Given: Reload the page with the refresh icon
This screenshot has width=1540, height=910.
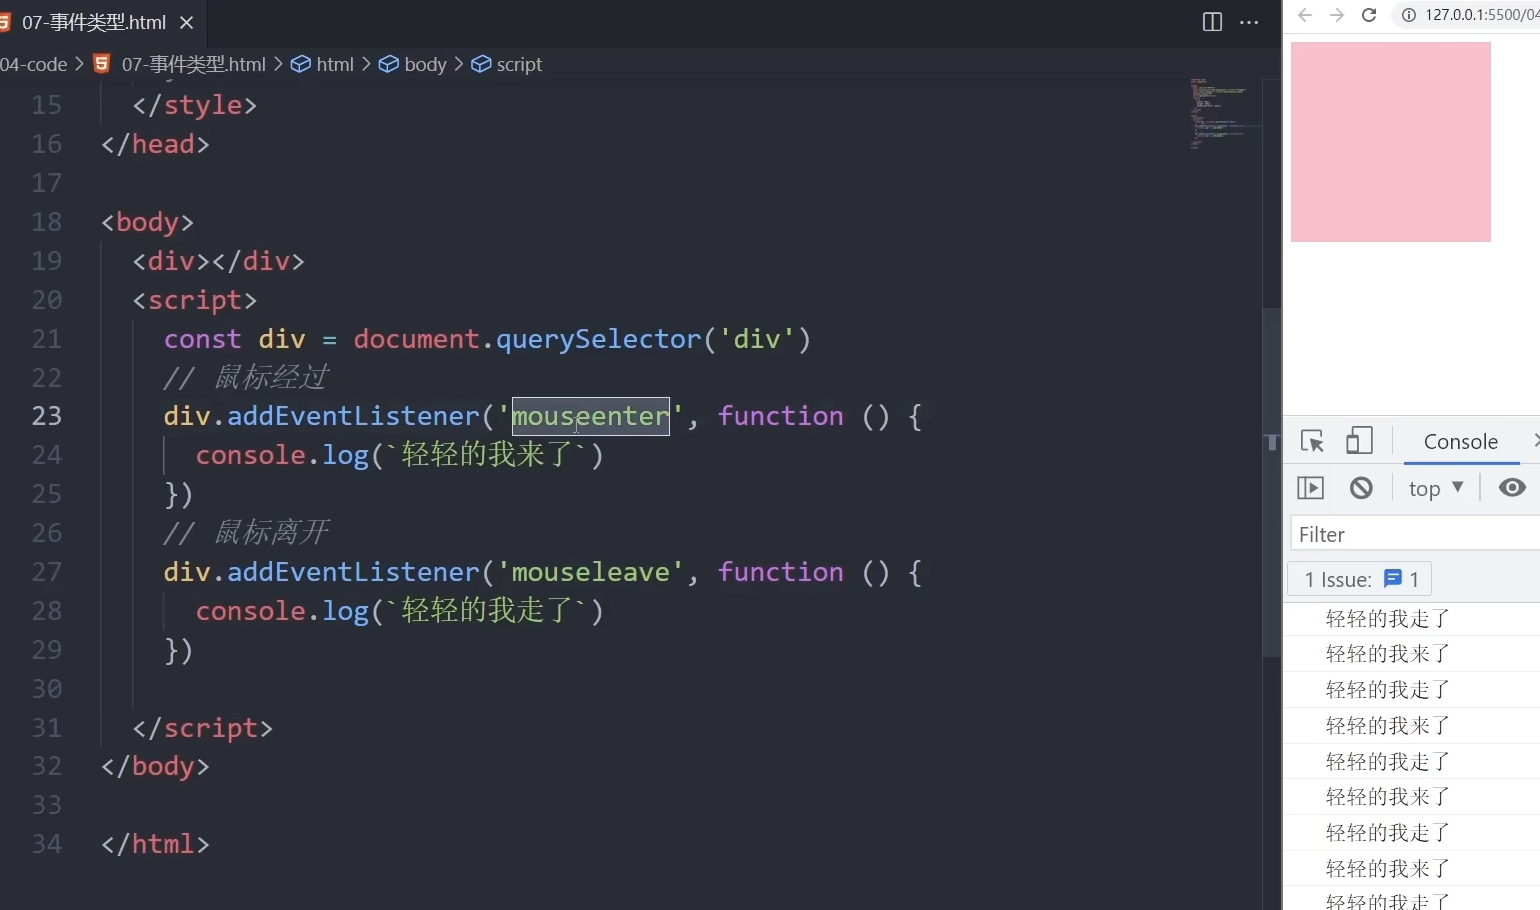Looking at the screenshot, I should 1369,15.
